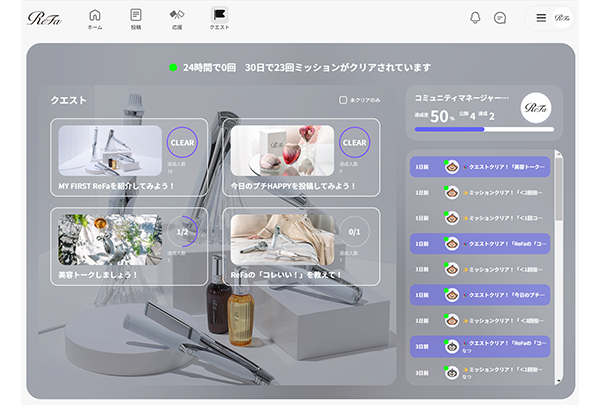
Task: Open quest title ReFaの「コレいい！」を教えて！
Action: [x=286, y=275]
